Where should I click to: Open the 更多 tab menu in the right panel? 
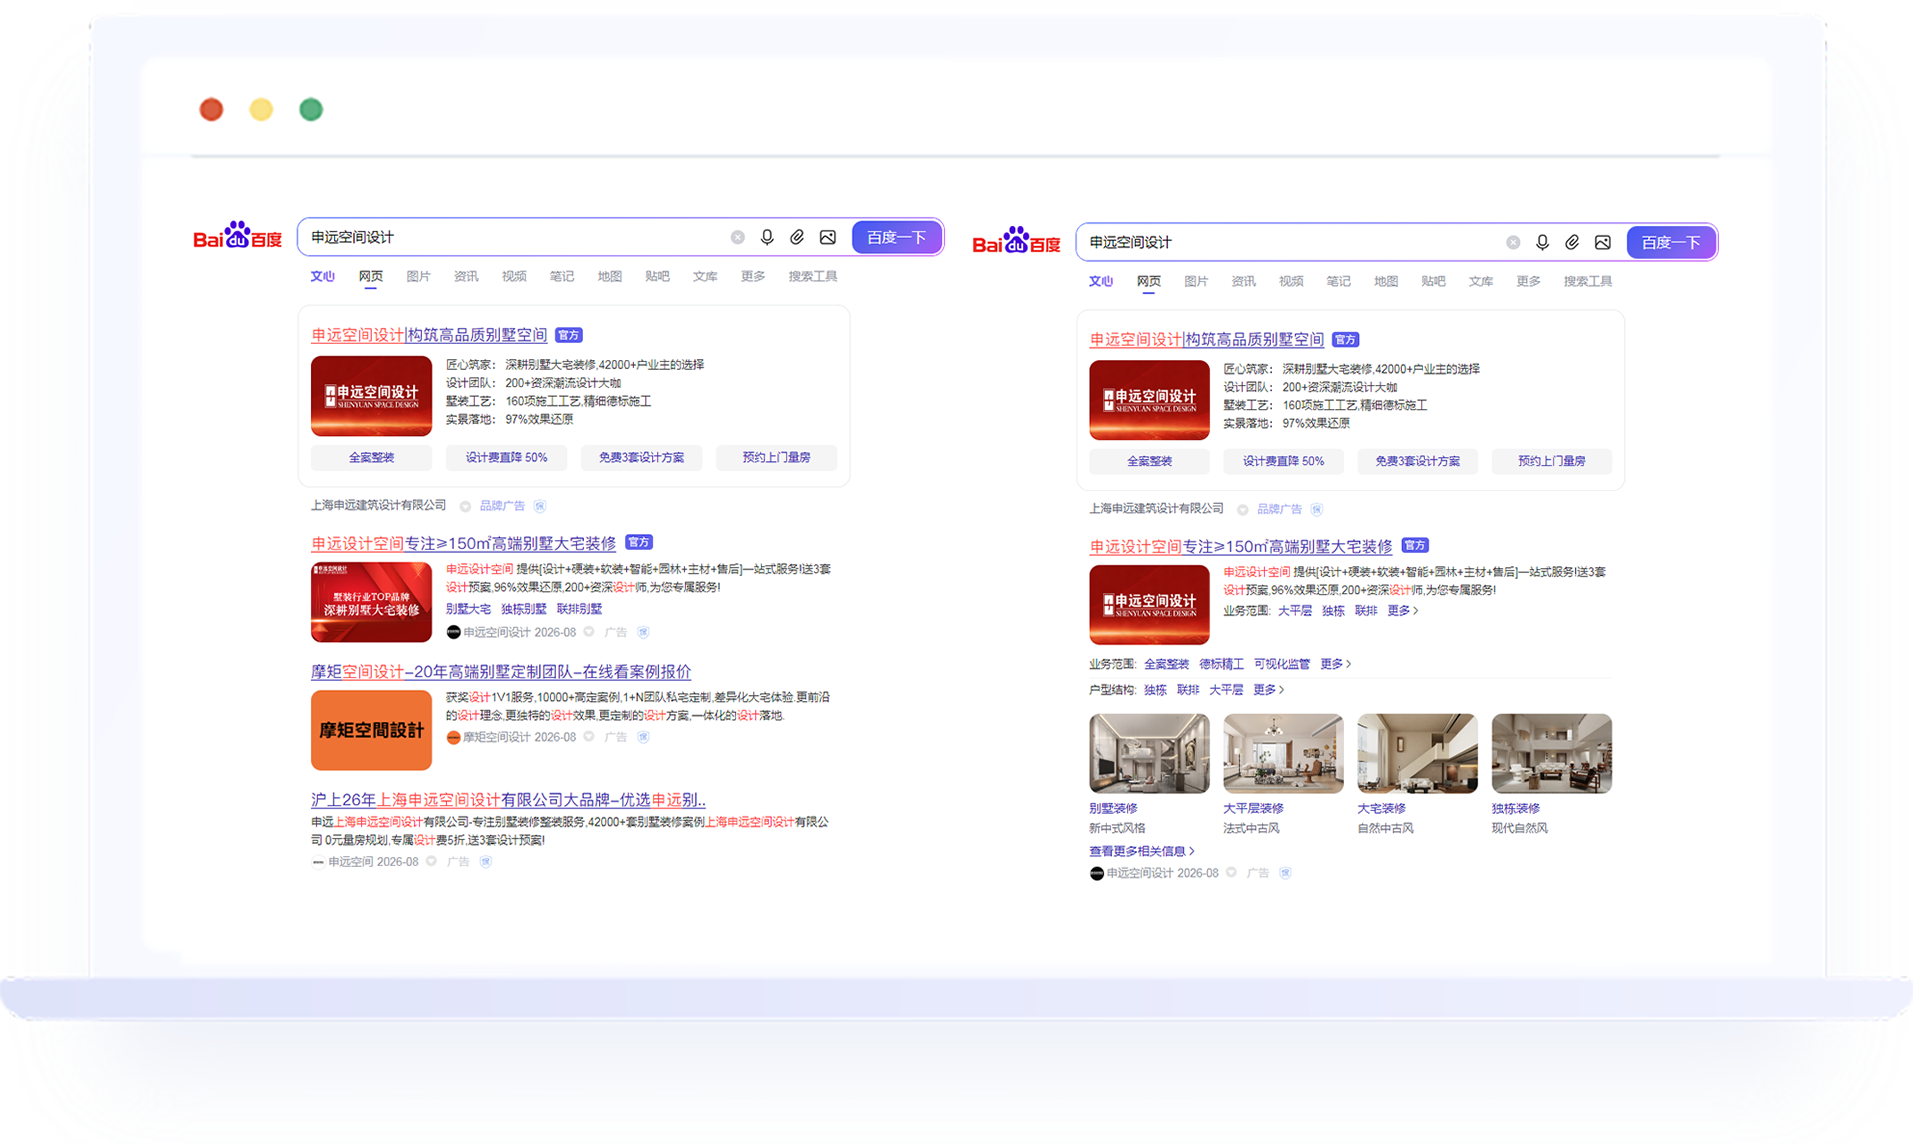click(x=1528, y=281)
